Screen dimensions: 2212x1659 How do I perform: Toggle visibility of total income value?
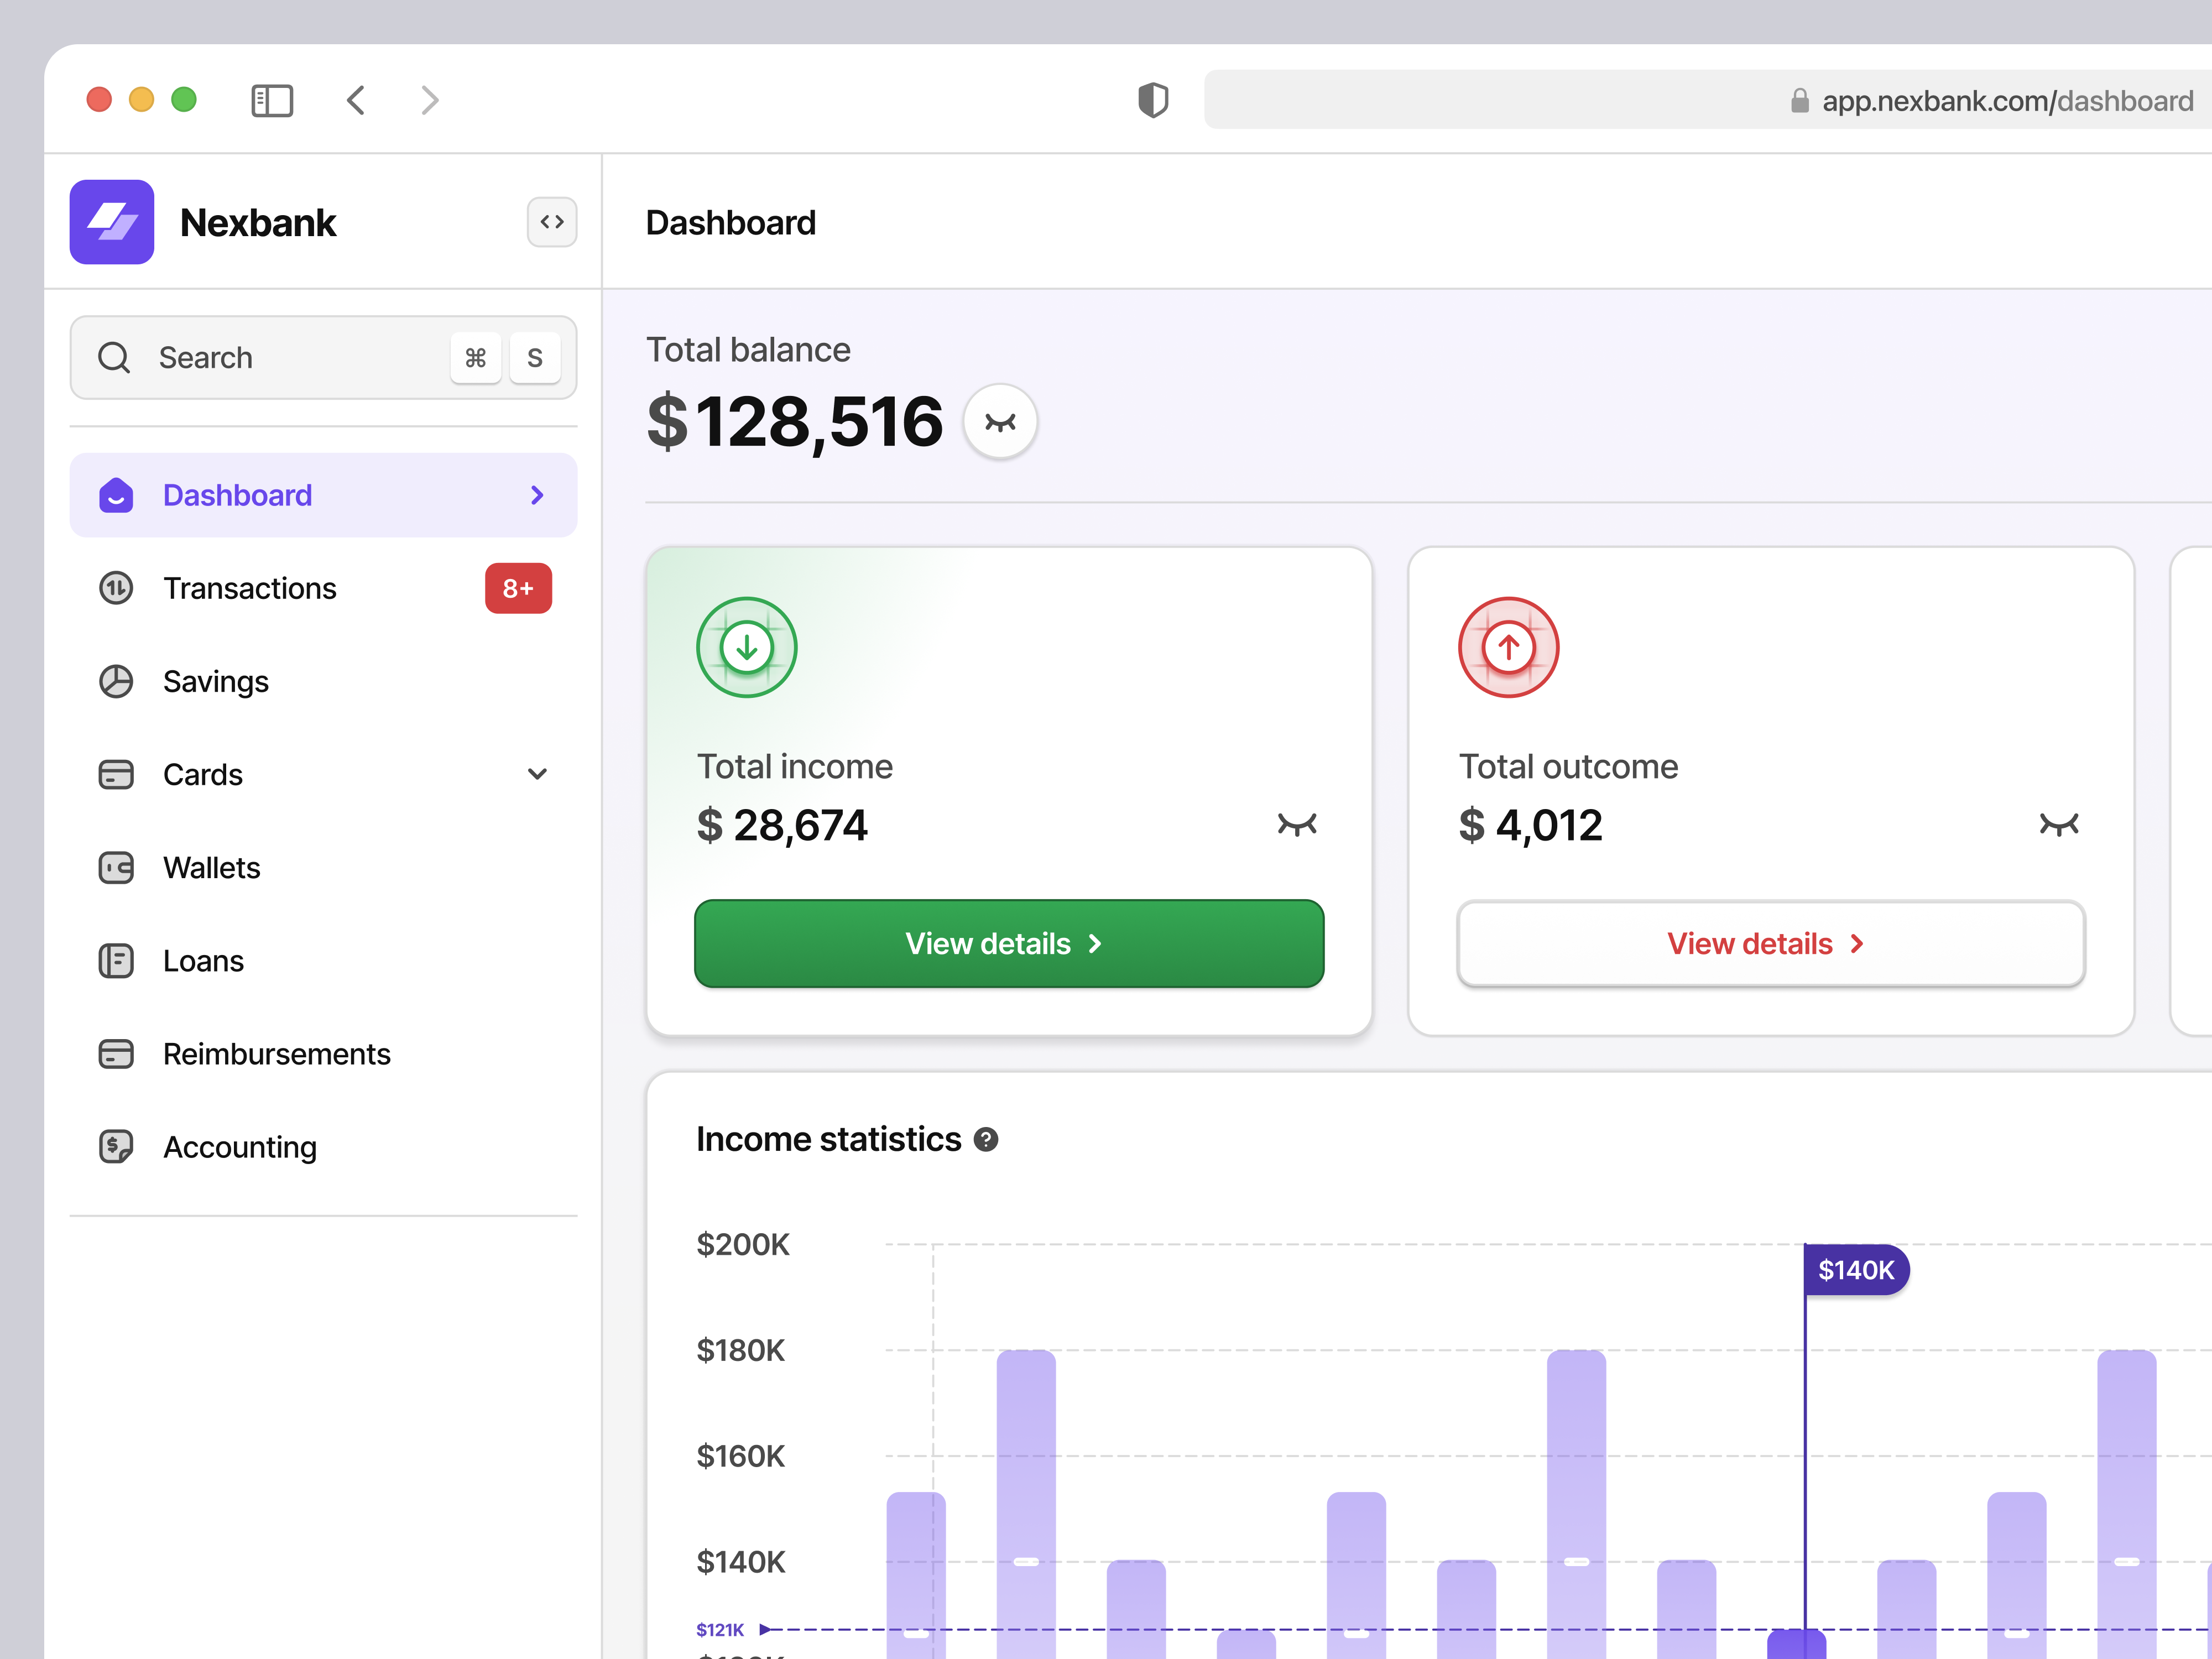[x=1297, y=824]
